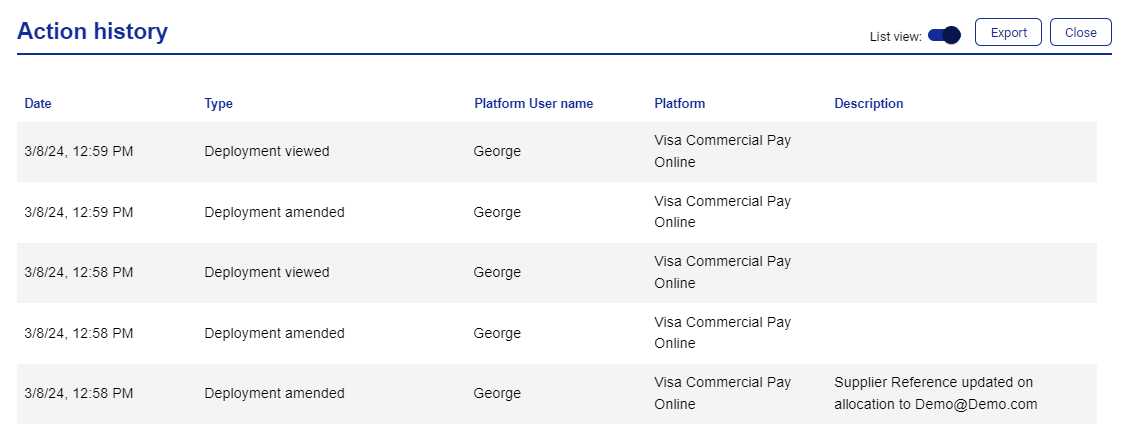Click Visa Commercial Pay Online in first row
The width and height of the screenshot is (1131, 431).
click(x=723, y=151)
